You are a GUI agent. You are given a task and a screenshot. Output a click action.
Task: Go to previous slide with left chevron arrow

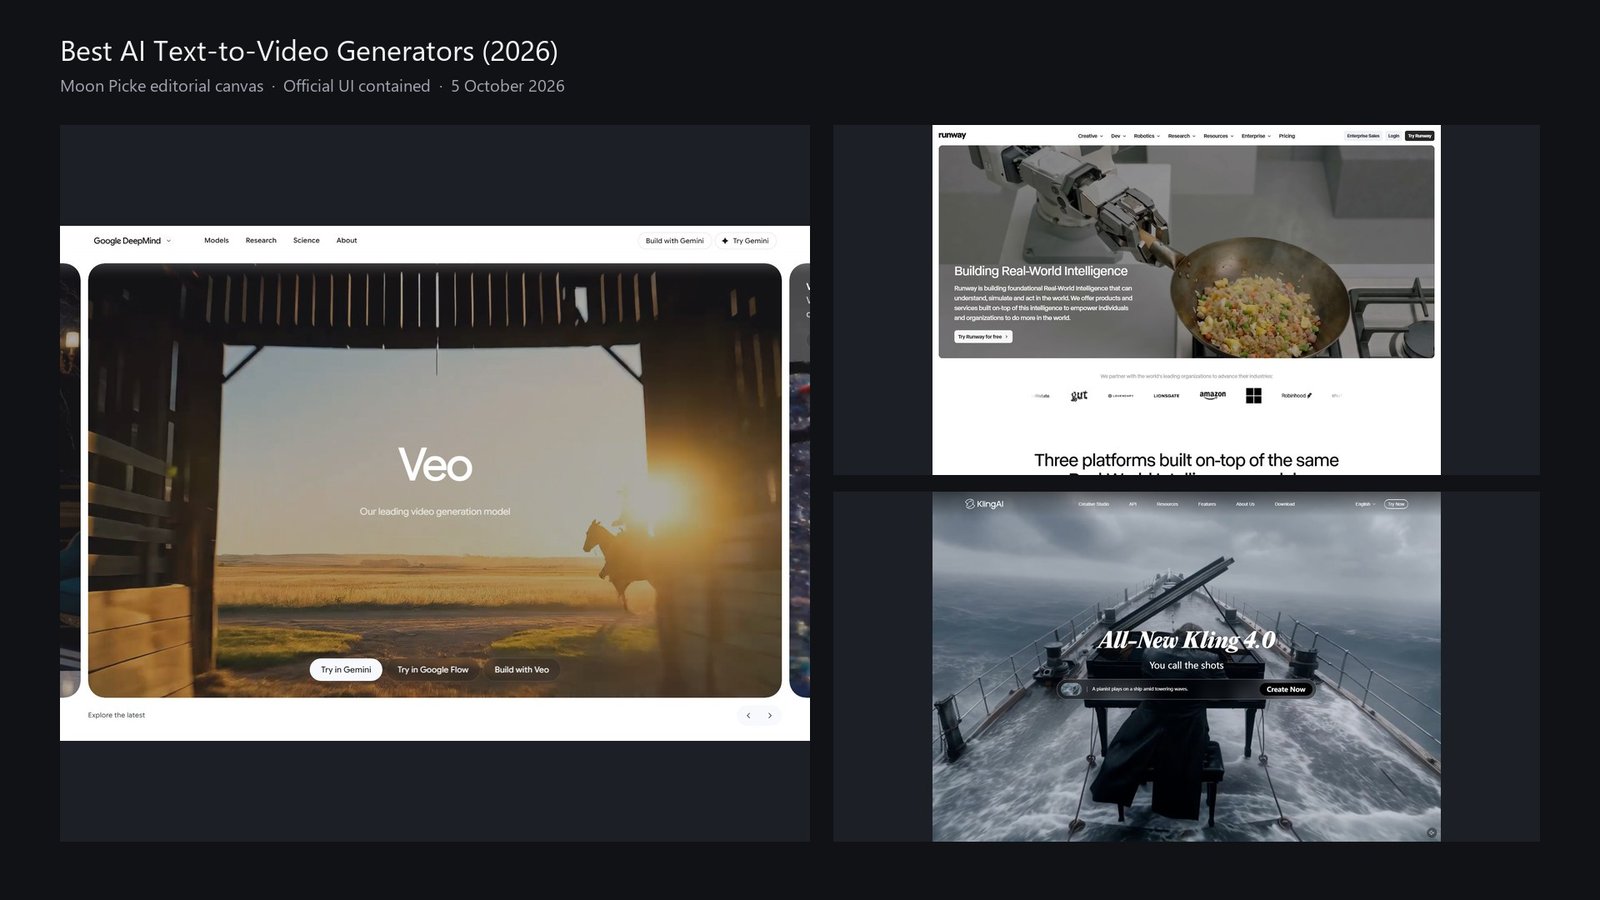point(748,715)
